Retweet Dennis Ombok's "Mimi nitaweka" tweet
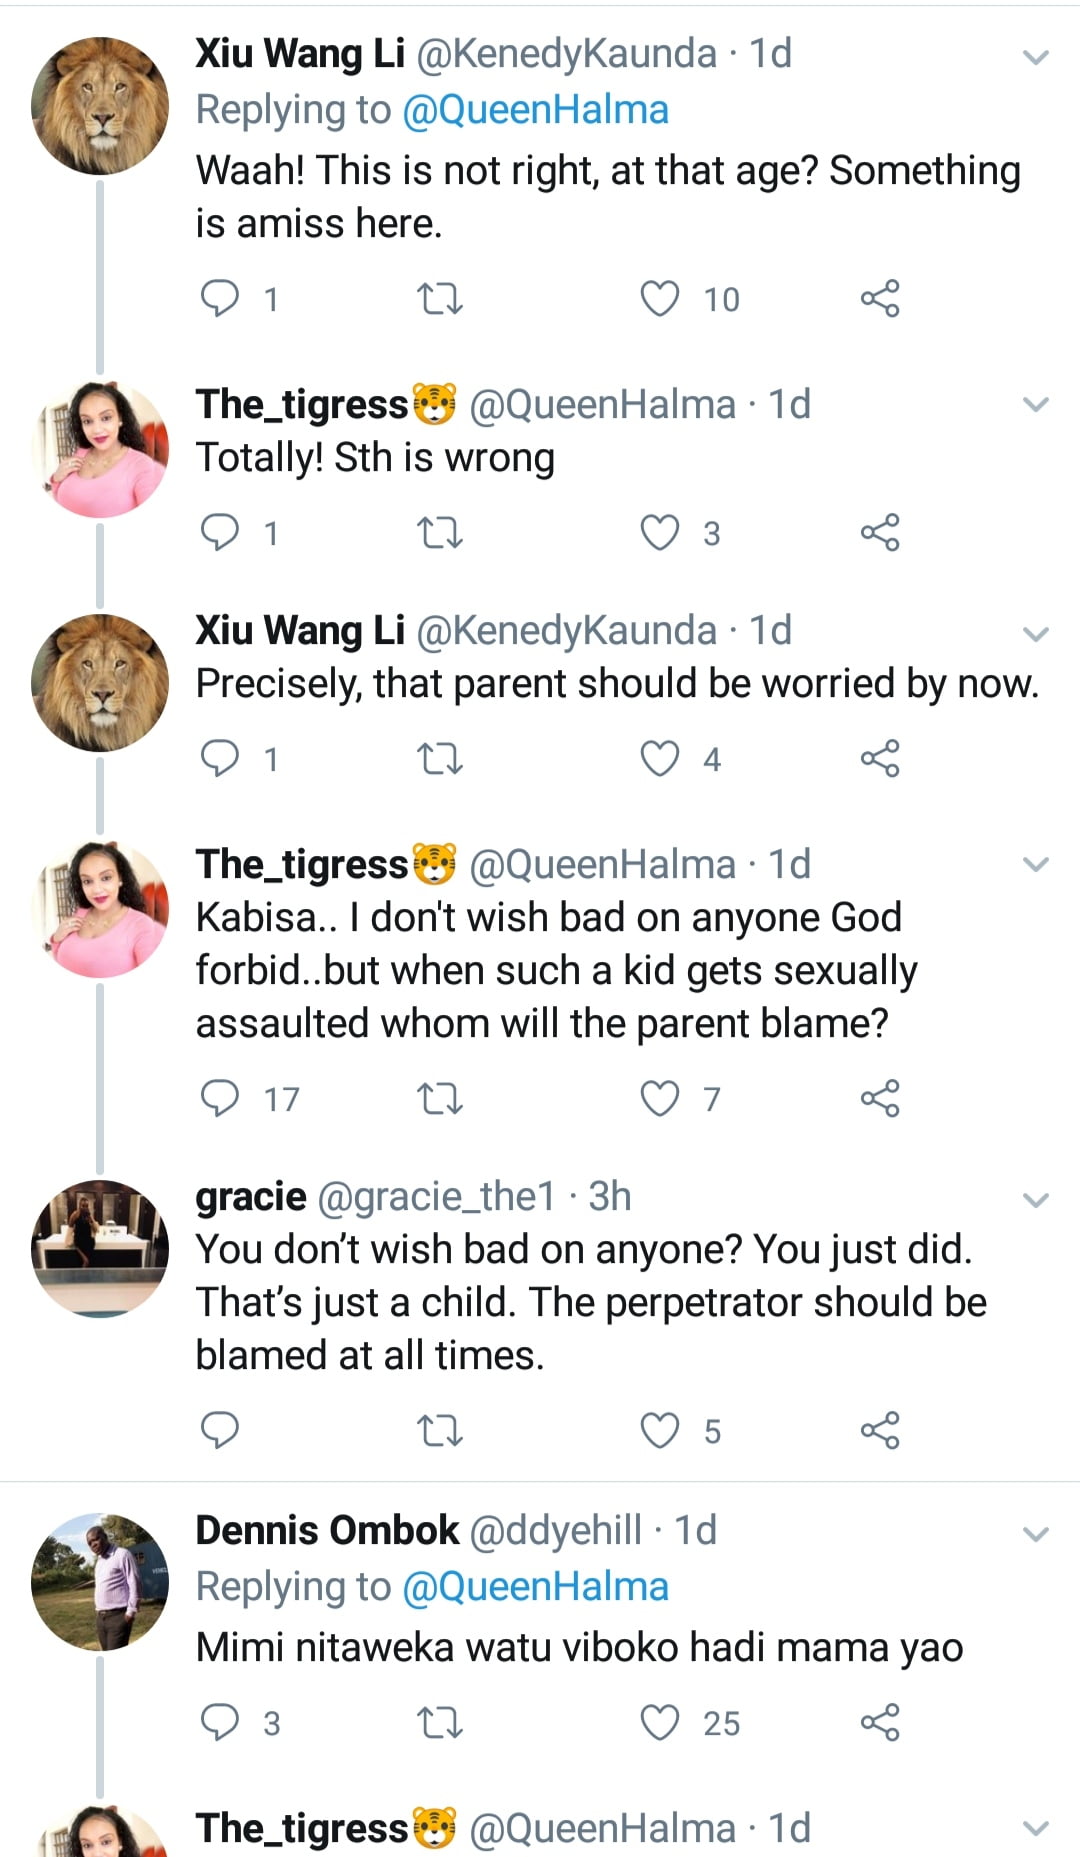The height and width of the screenshot is (1857, 1080). (439, 1722)
